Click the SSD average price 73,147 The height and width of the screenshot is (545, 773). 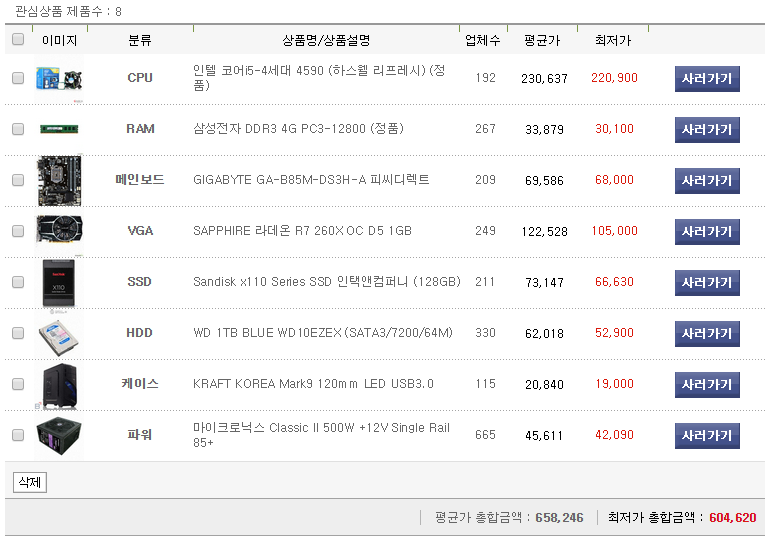coord(544,282)
